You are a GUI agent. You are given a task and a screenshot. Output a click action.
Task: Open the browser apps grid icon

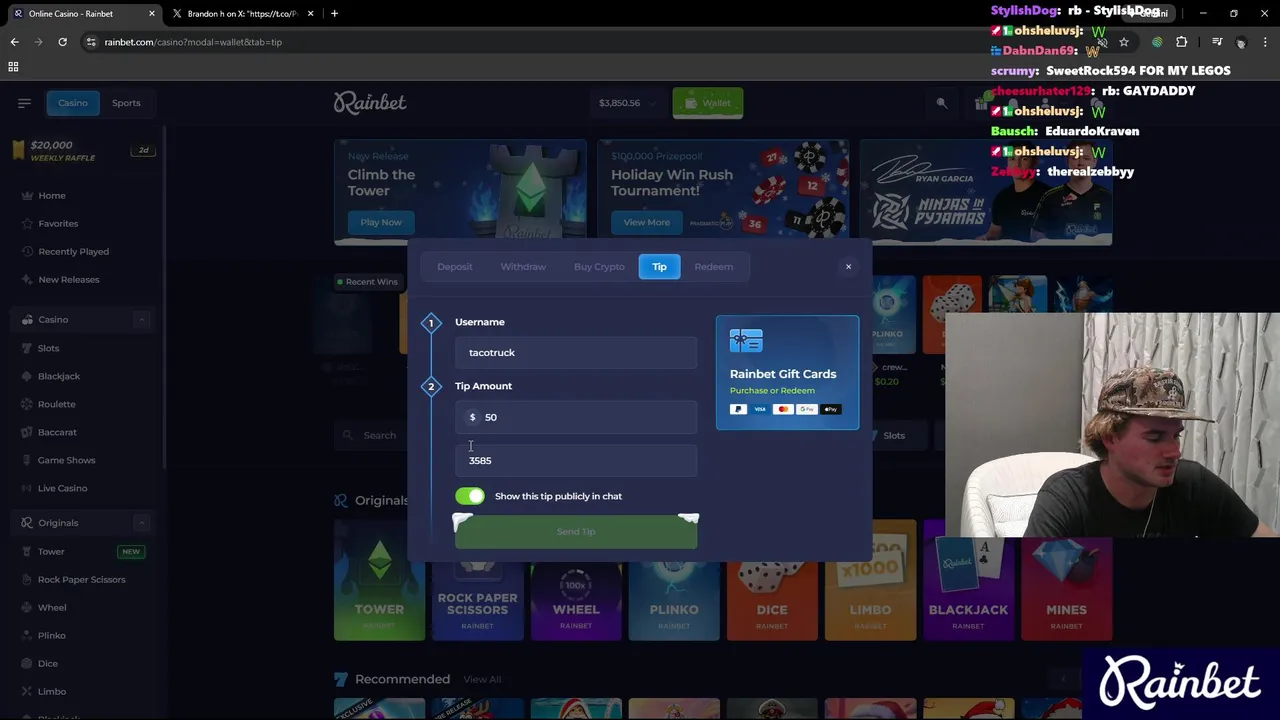pyautogui.click(x=13, y=67)
